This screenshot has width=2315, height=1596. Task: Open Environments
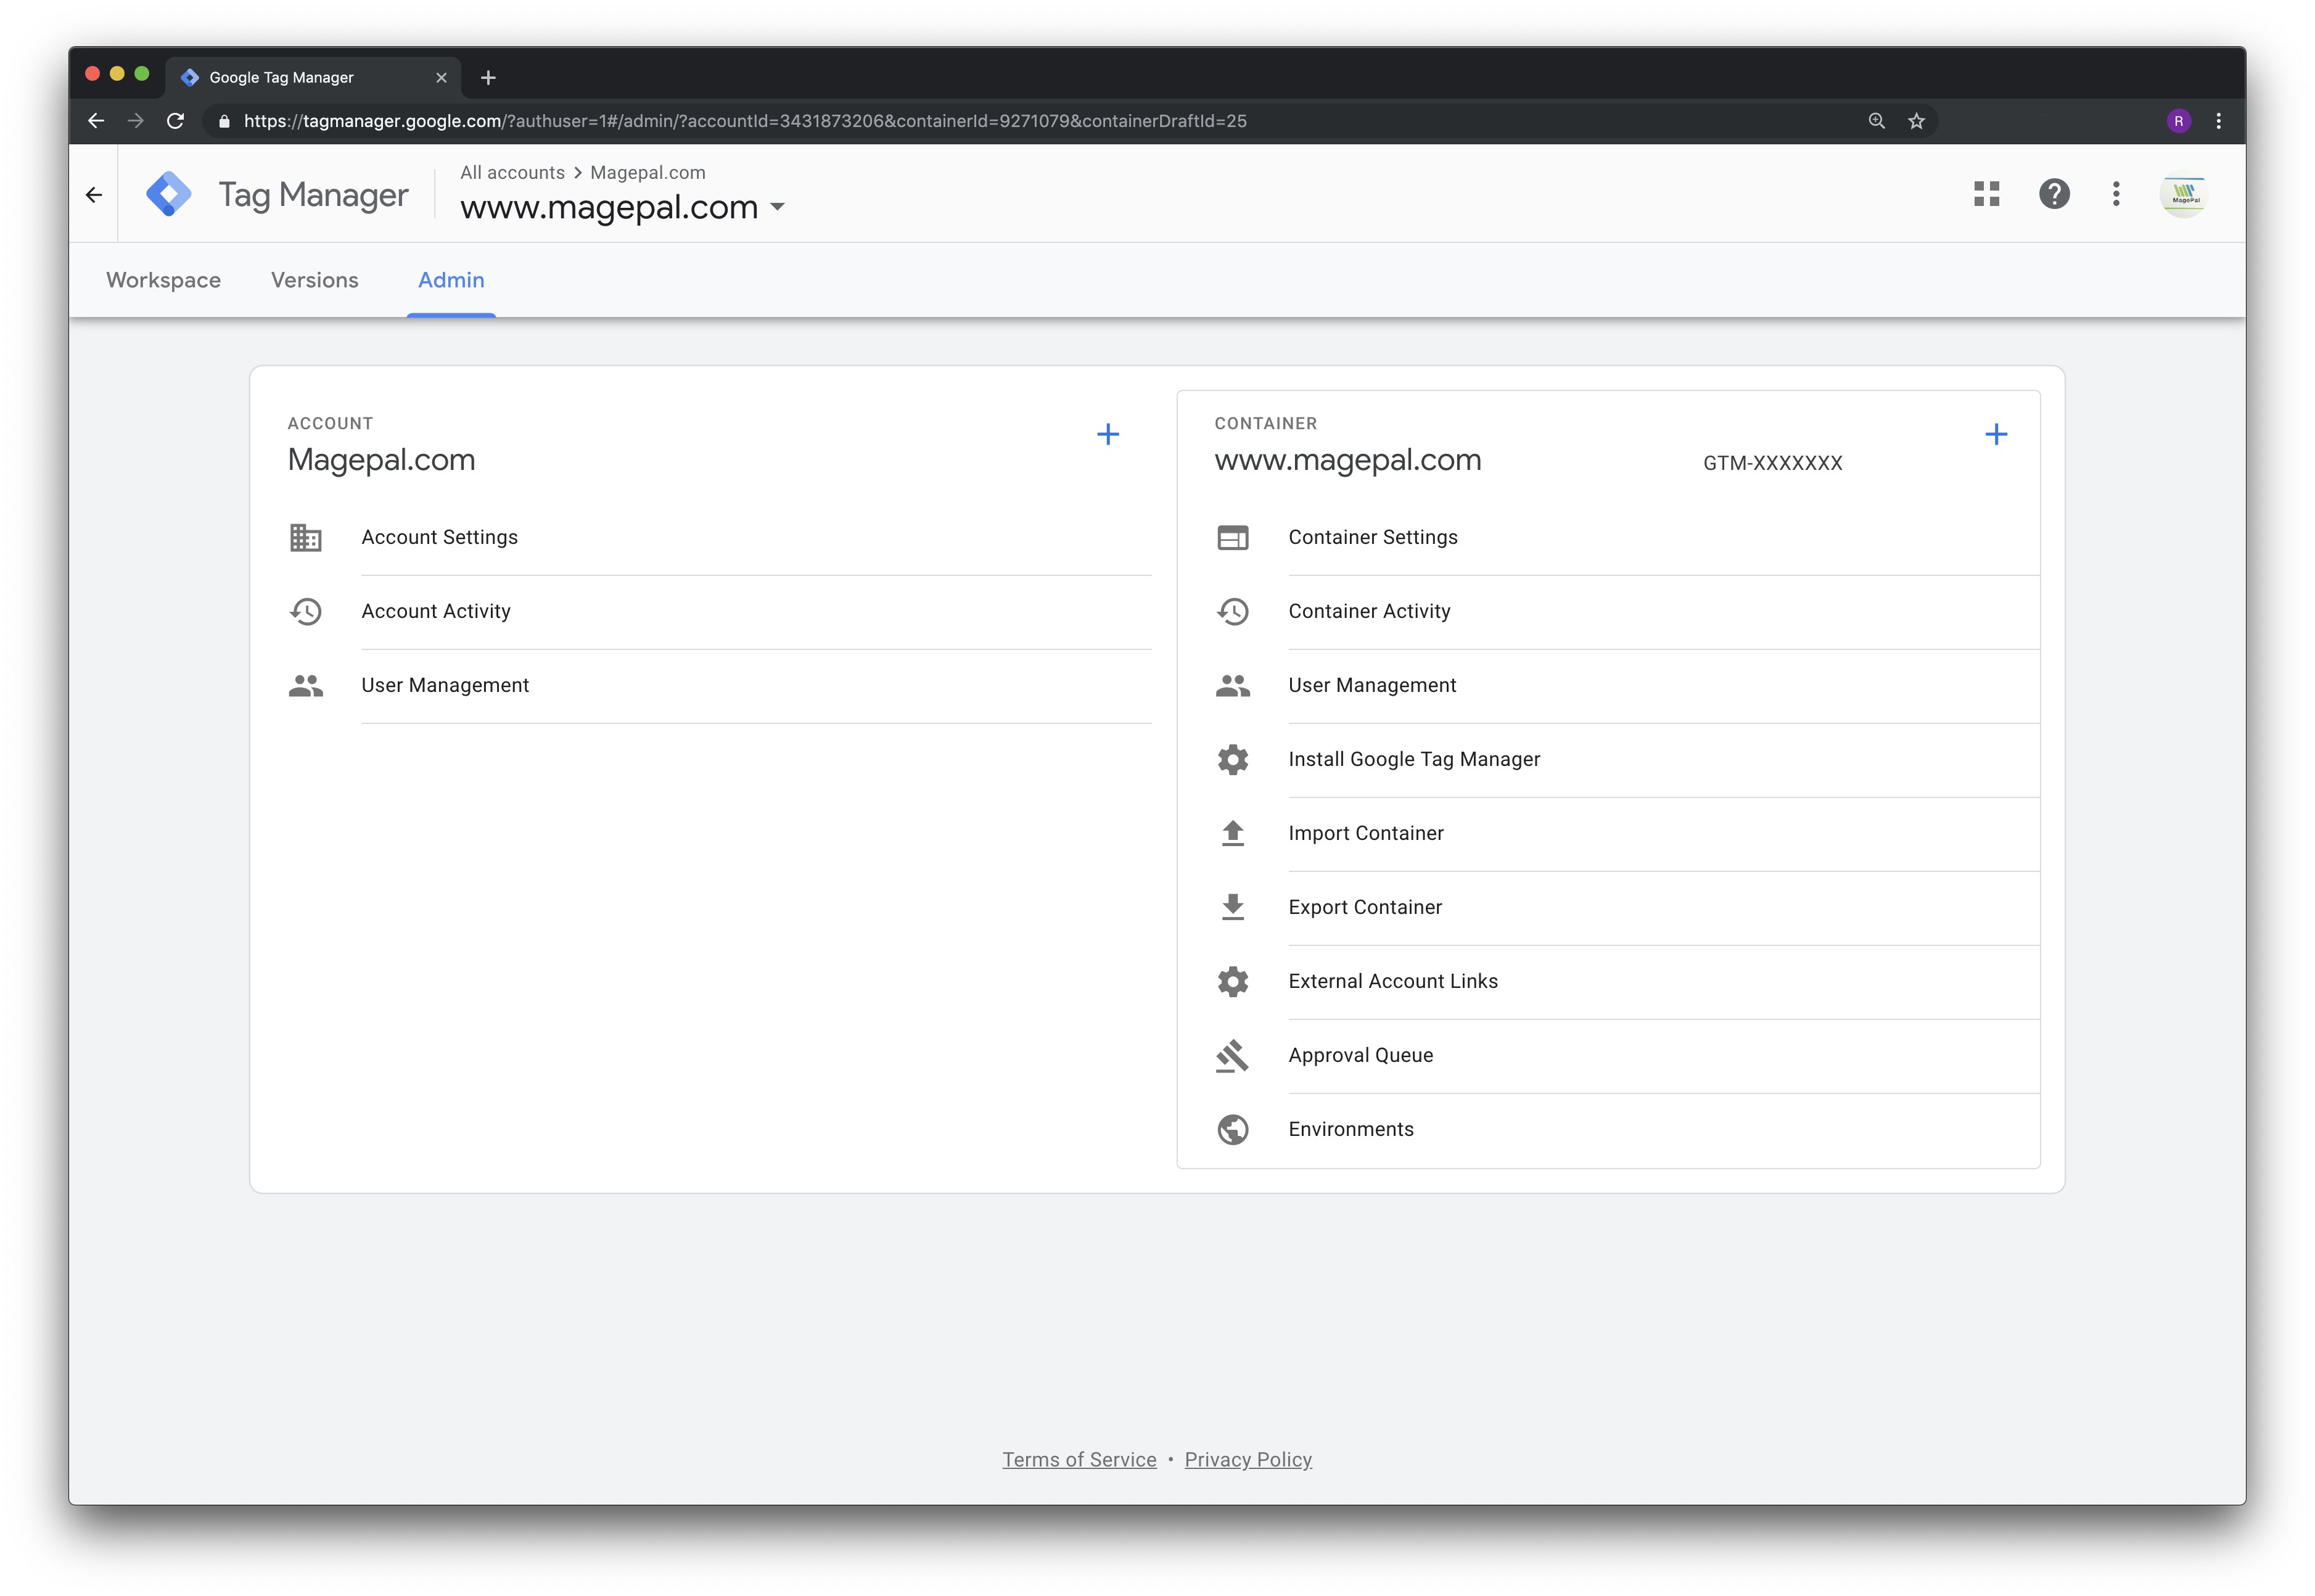[x=1608, y=1130]
